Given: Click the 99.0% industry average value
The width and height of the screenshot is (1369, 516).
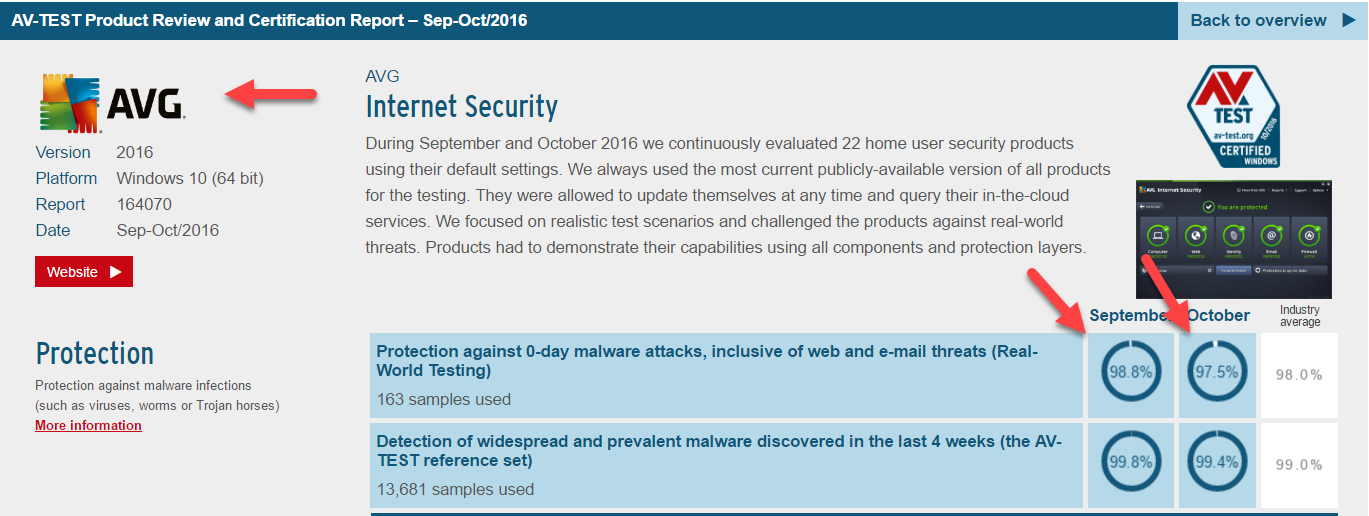Looking at the screenshot, I should click(1299, 465).
